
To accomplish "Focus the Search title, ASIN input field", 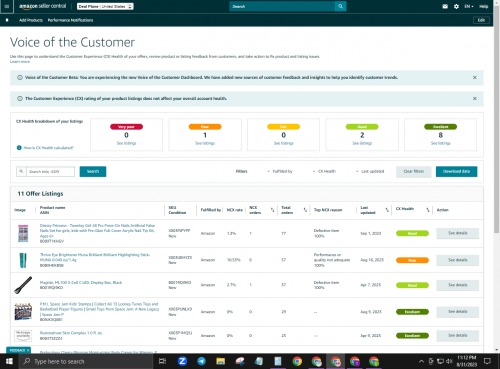I will [50, 171].
